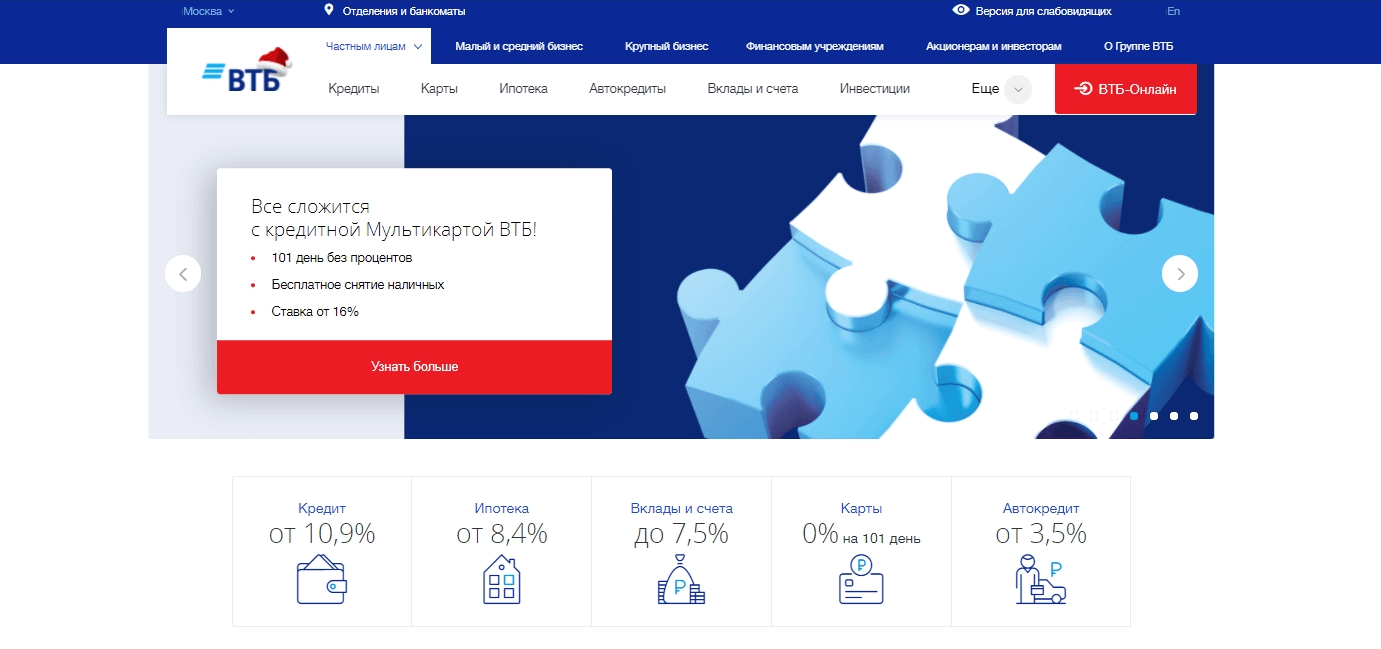Click the VTB logo with Santa hat
Screen dimensions: 1381x649
[x=246, y=72]
